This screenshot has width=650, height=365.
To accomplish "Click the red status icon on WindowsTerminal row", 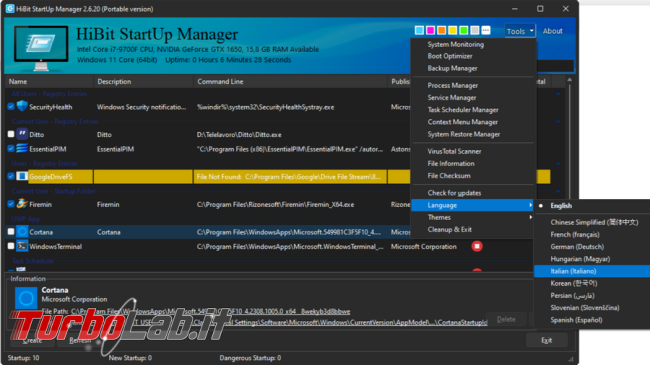I will (477, 246).
